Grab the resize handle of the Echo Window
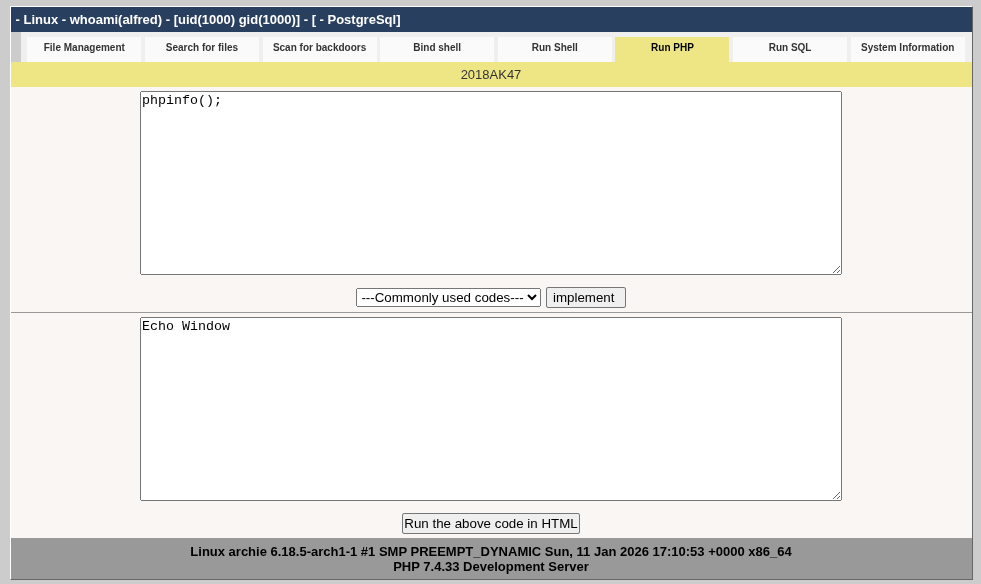 [x=836, y=495]
